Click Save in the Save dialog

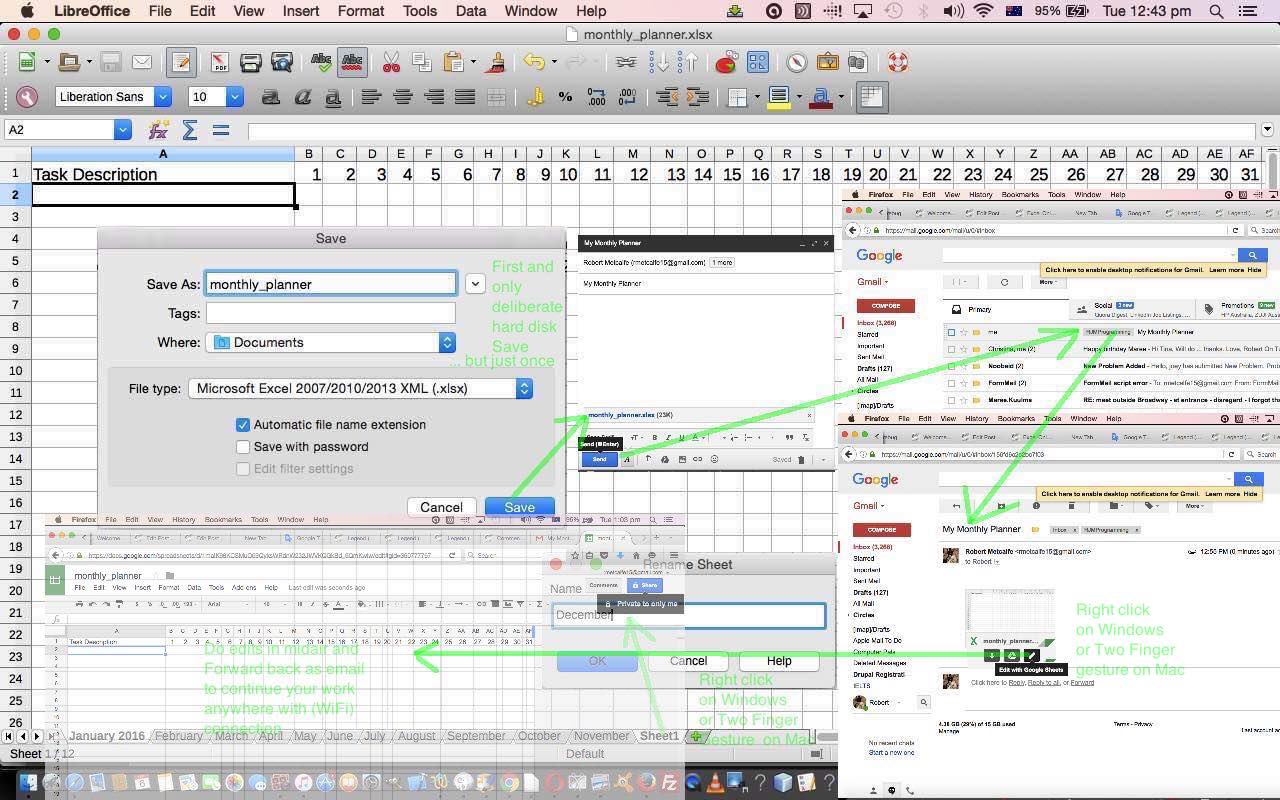coord(519,507)
